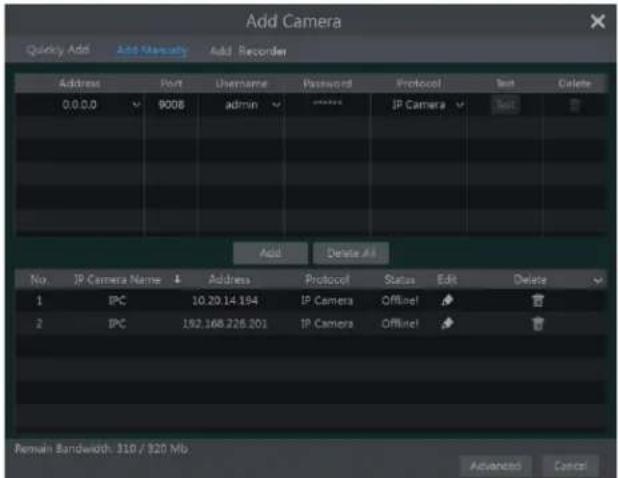The height and width of the screenshot is (478, 618).
Task: Open the Add Recorder tab
Action: pyautogui.click(x=248, y=51)
